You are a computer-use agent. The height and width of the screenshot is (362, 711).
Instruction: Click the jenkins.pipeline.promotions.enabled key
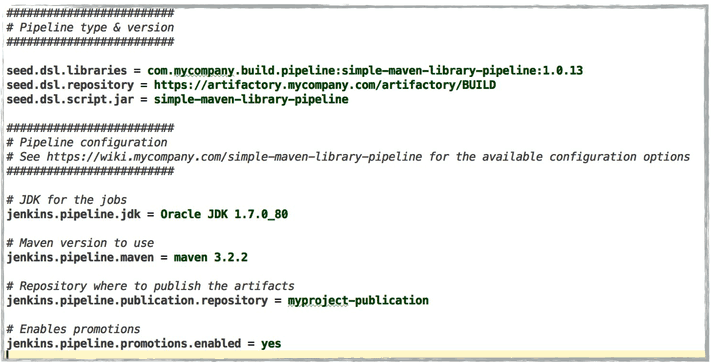point(124,343)
